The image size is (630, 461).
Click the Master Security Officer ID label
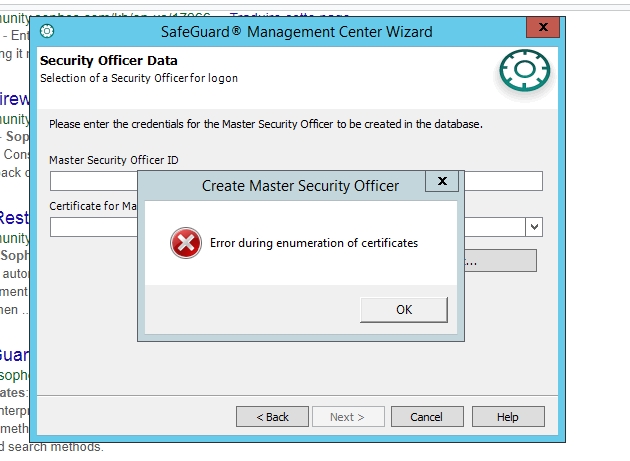(x=114, y=160)
